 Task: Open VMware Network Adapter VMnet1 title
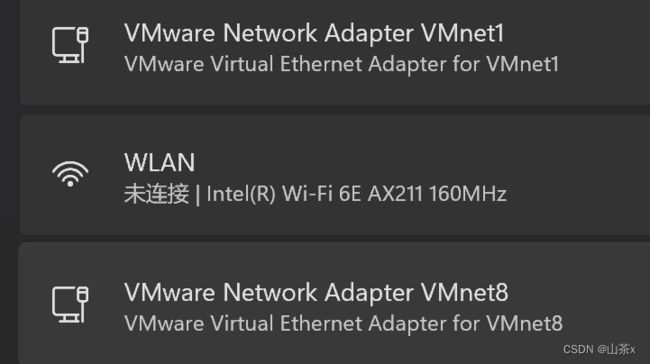point(314,33)
